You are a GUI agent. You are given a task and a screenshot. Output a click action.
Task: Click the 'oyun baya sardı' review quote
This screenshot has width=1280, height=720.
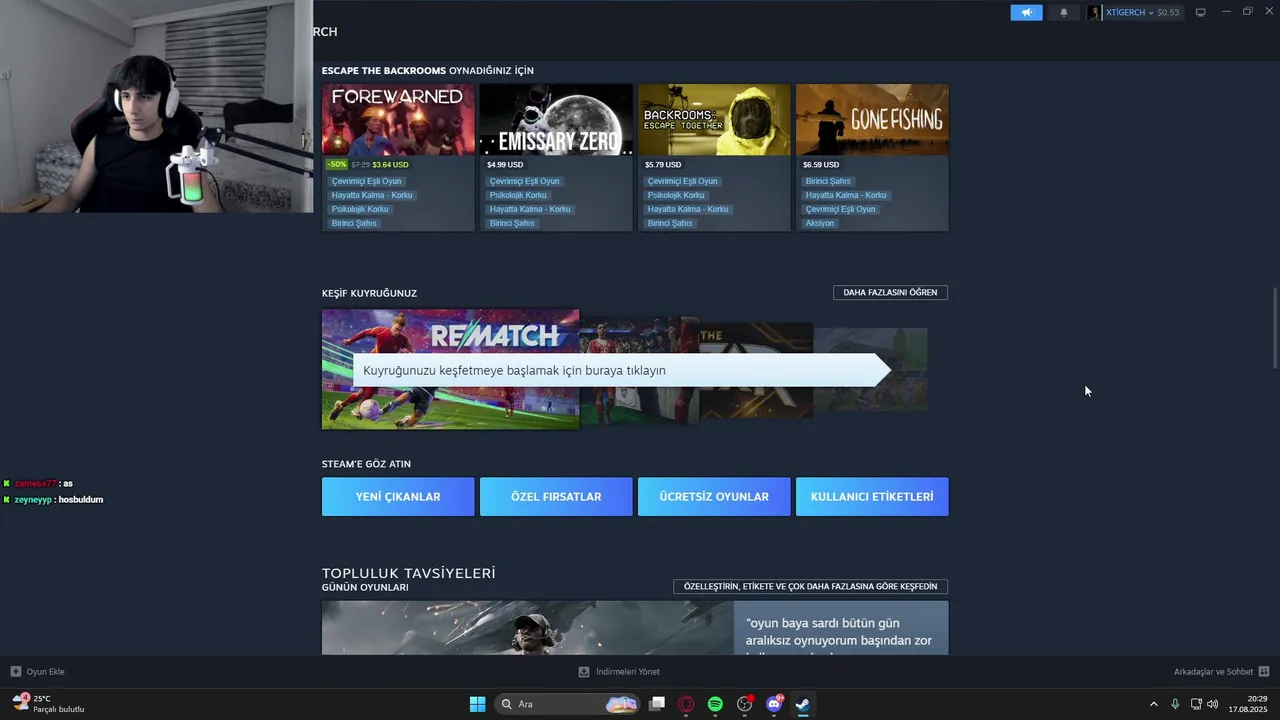pyautogui.click(x=839, y=632)
